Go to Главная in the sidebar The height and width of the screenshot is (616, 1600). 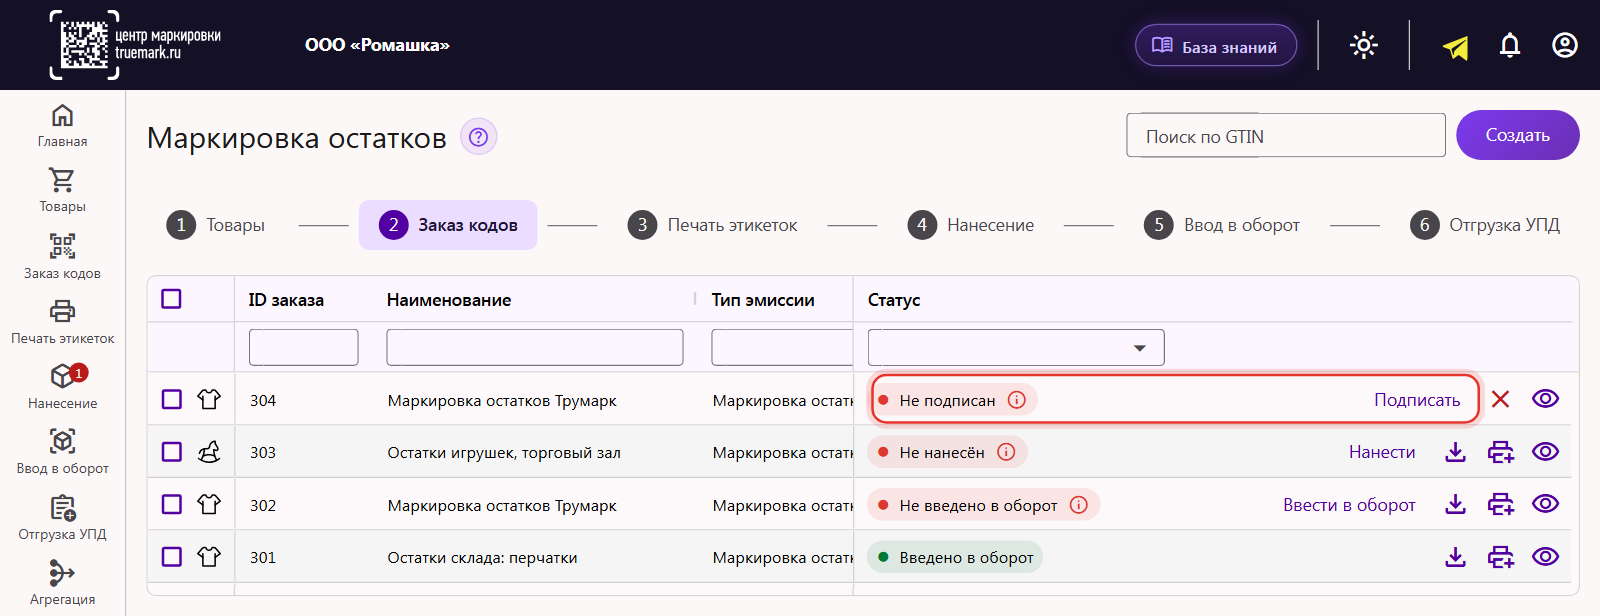point(62,125)
